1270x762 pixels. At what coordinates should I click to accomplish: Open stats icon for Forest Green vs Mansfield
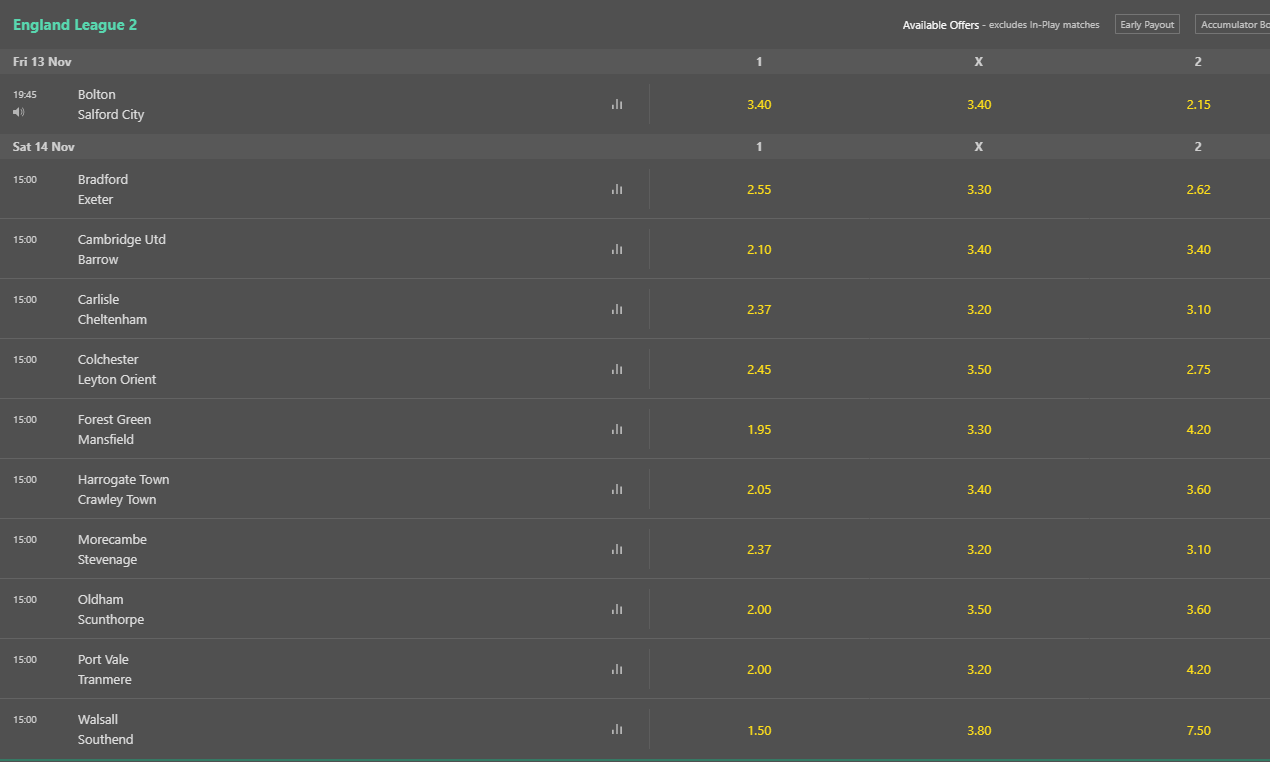617,429
